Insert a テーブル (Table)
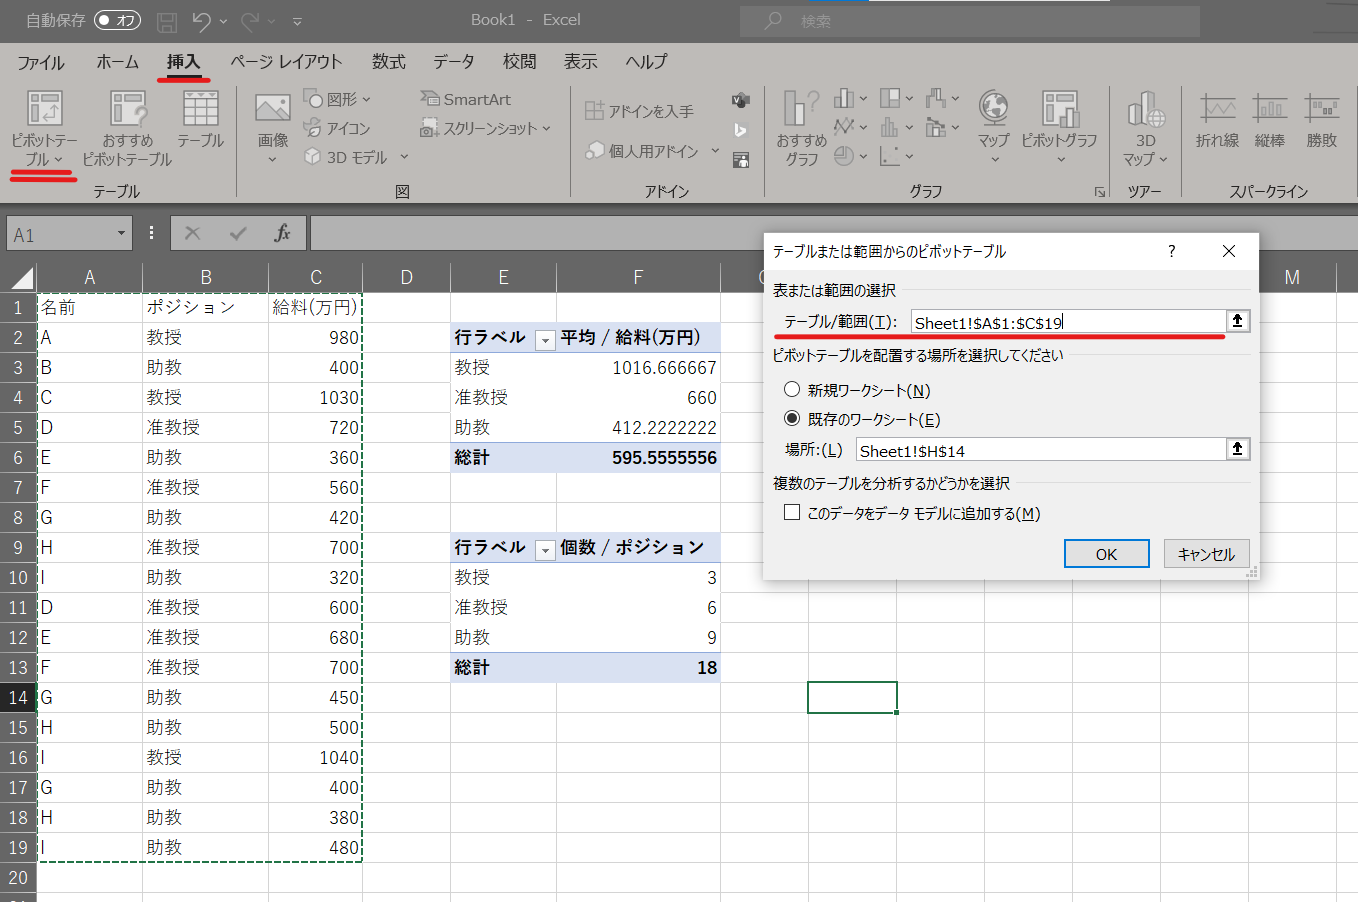The width and height of the screenshot is (1358, 902). (x=200, y=120)
